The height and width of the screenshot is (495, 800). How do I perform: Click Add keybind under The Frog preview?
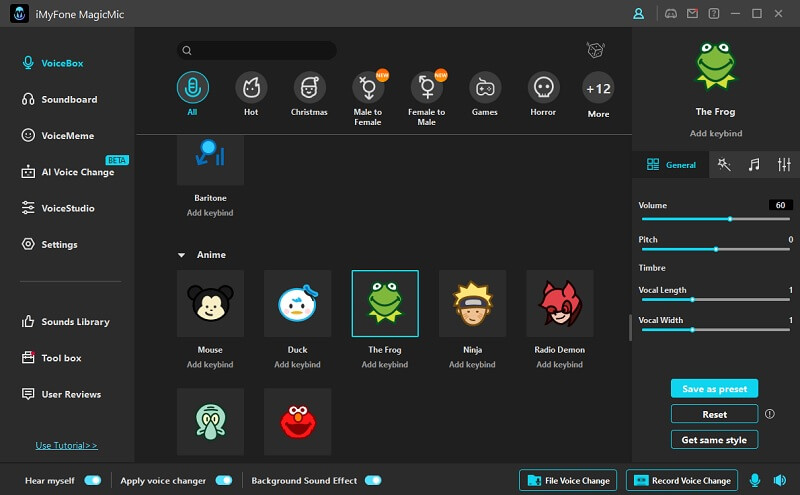click(x=716, y=133)
